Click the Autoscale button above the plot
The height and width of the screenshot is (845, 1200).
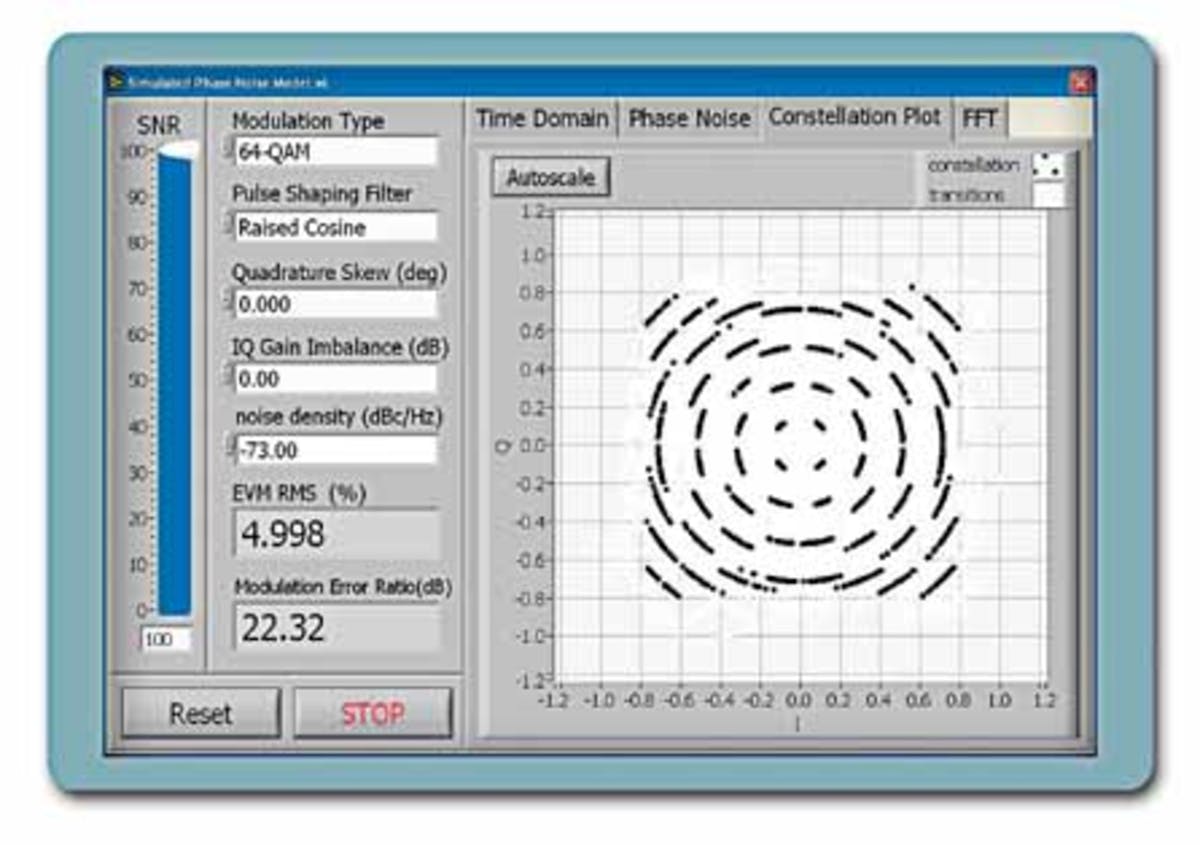[x=548, y=176]
